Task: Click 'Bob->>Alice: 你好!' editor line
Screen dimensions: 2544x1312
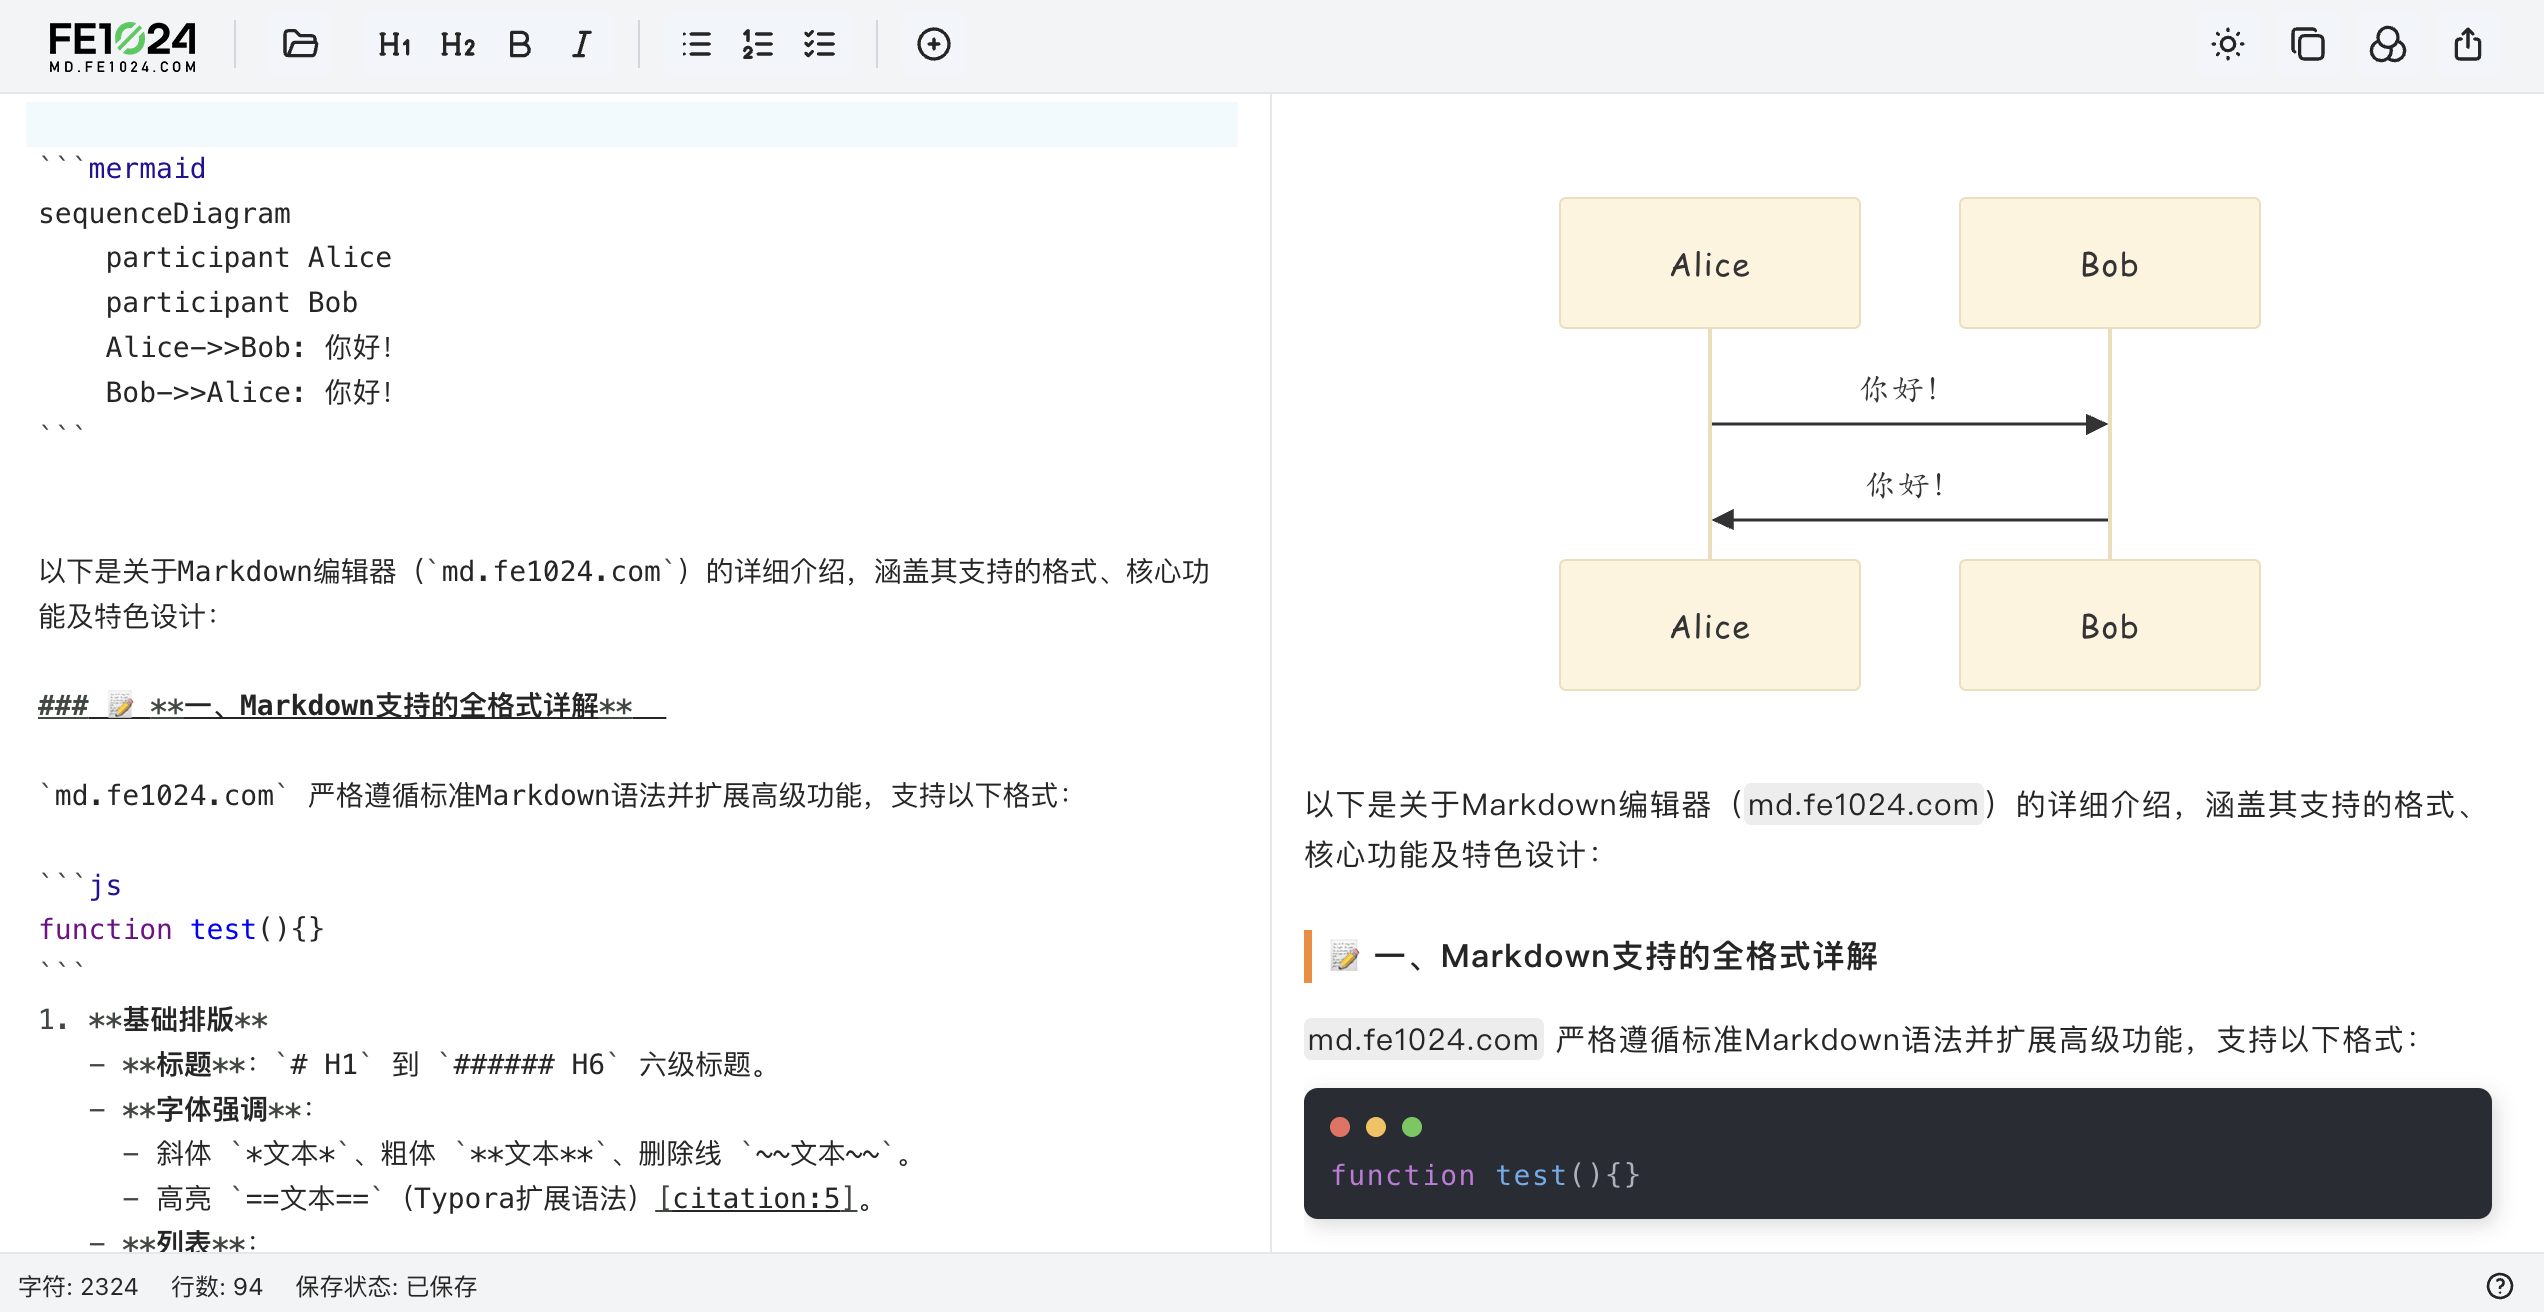Action: (250, 392)
